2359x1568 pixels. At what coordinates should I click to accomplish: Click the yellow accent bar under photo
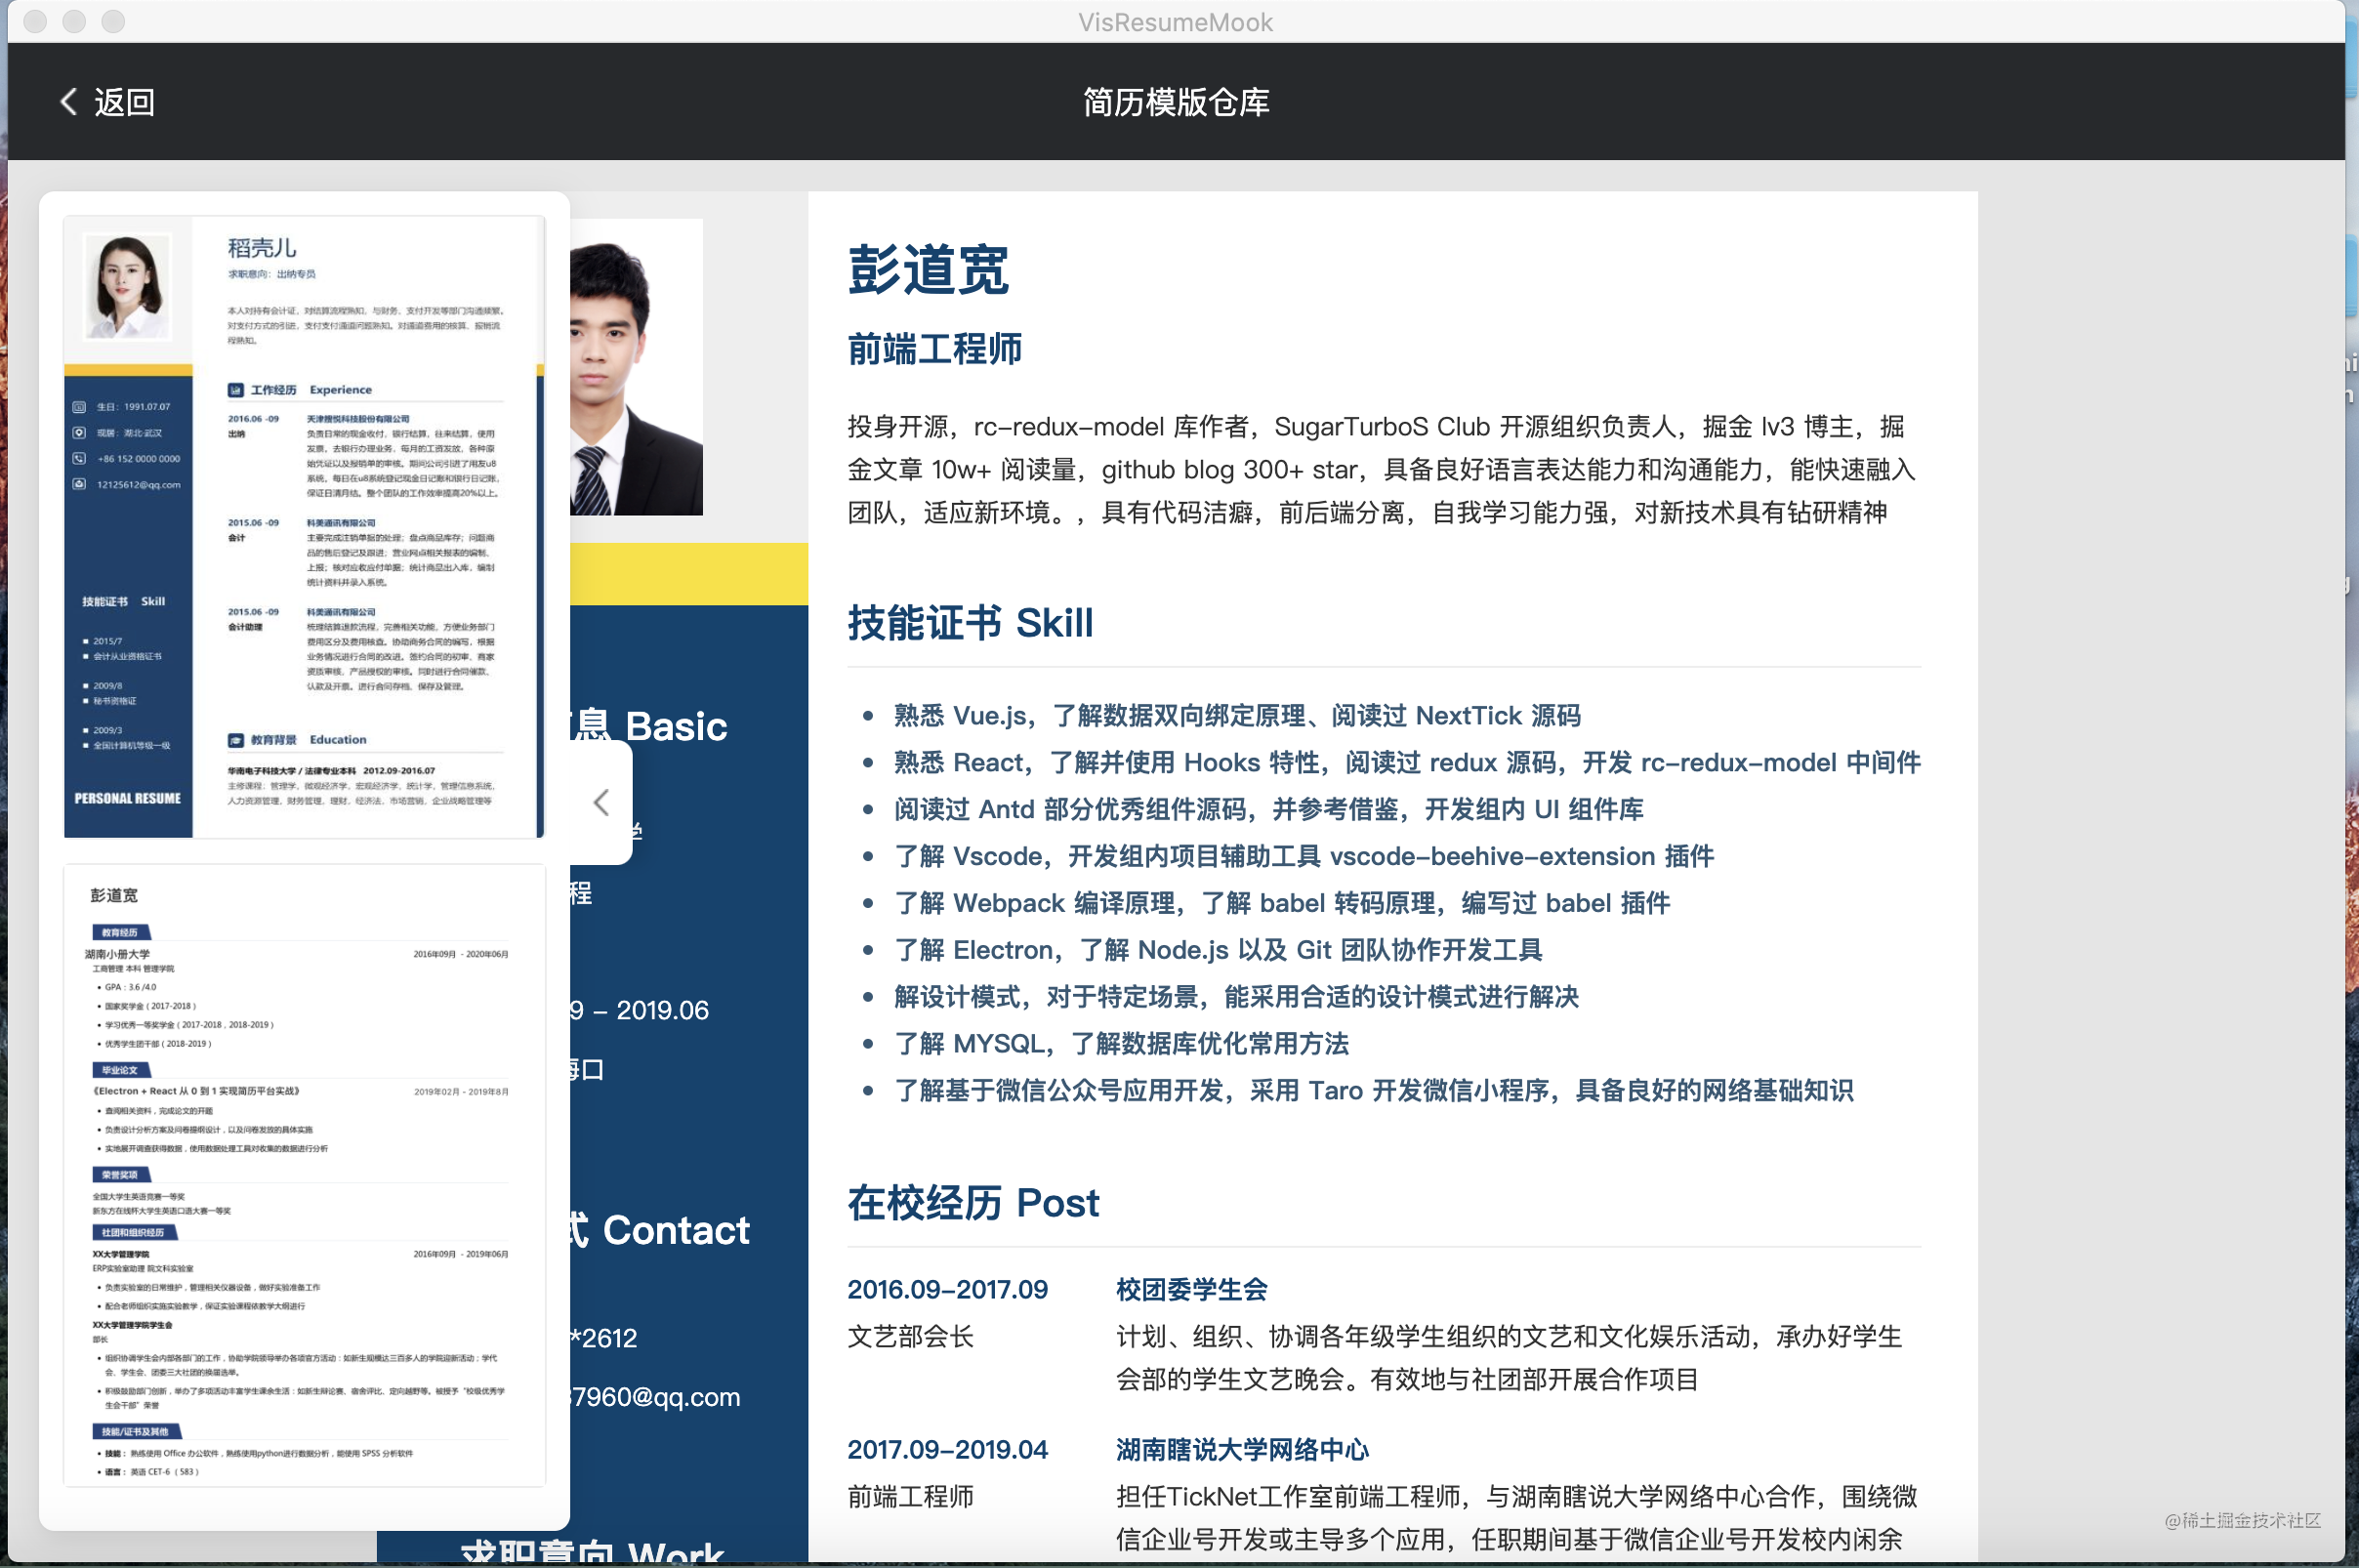click(x=688, y=574)
